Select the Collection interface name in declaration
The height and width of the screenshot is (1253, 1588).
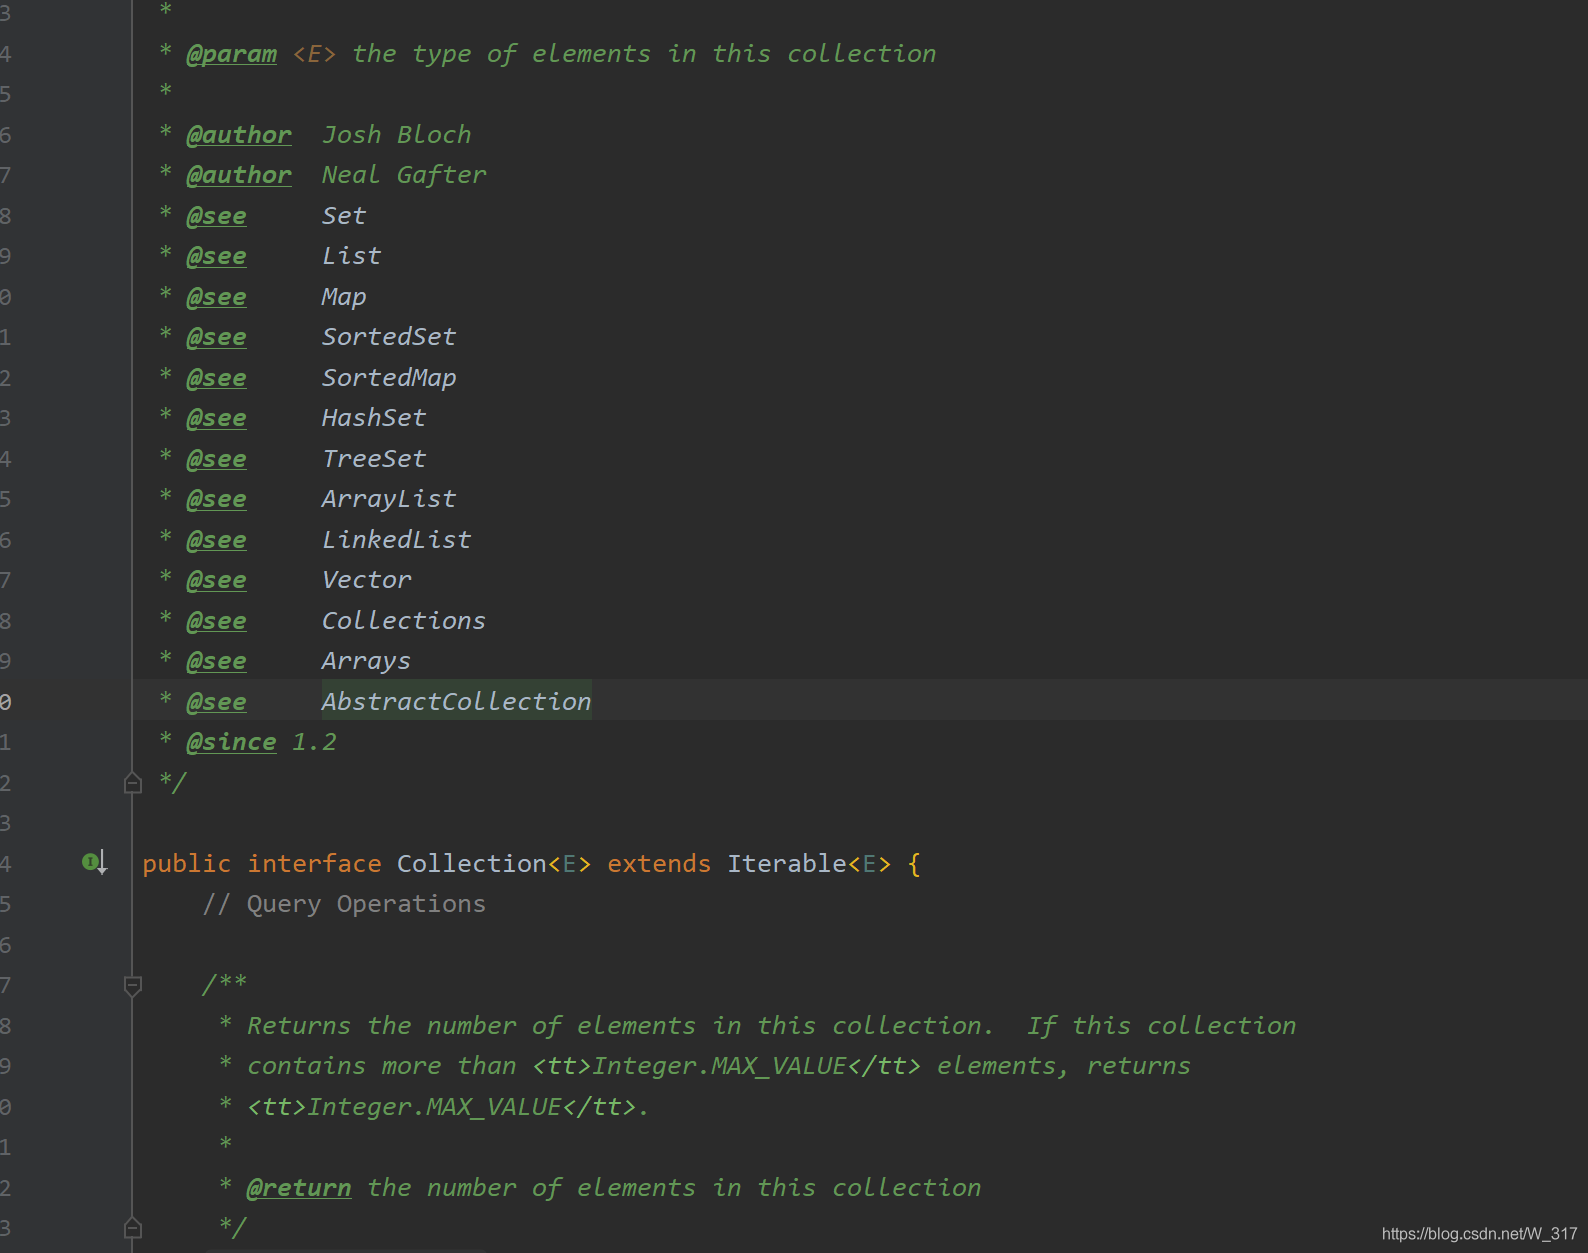(472, 864)
